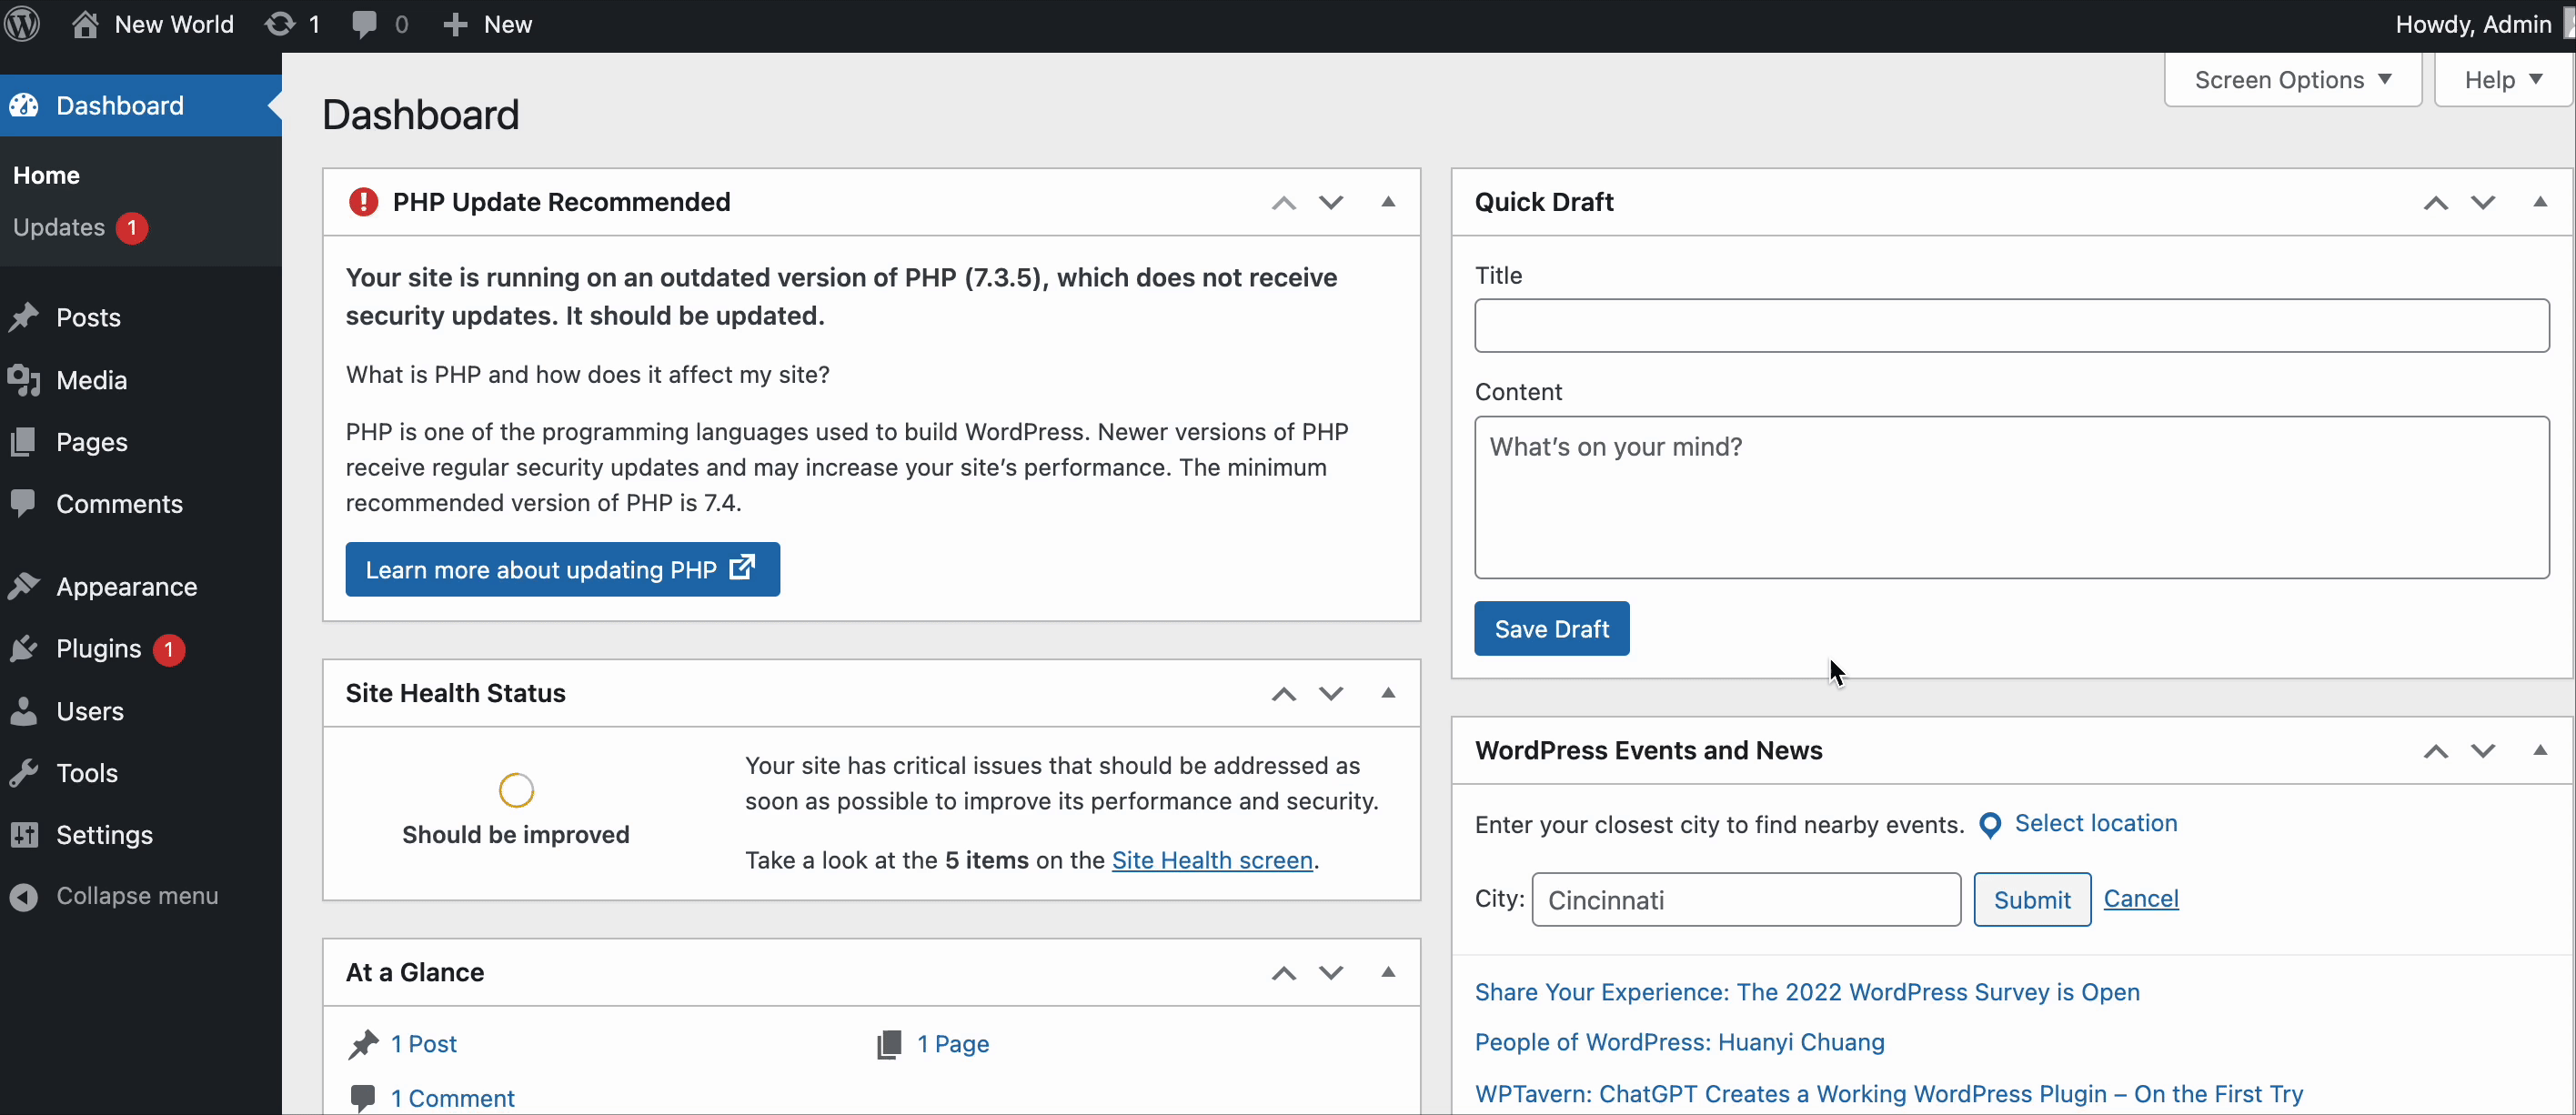The image size is (2576, 1115).
Task: Click the pages icon beside 1 Page
Action: [x=889, y=1044]
